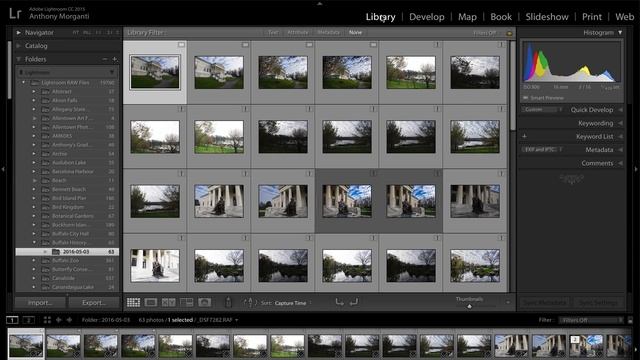
Task: Go back with the filmstrip left arrow
Action: pyautogui.click(x=58, y=320)
